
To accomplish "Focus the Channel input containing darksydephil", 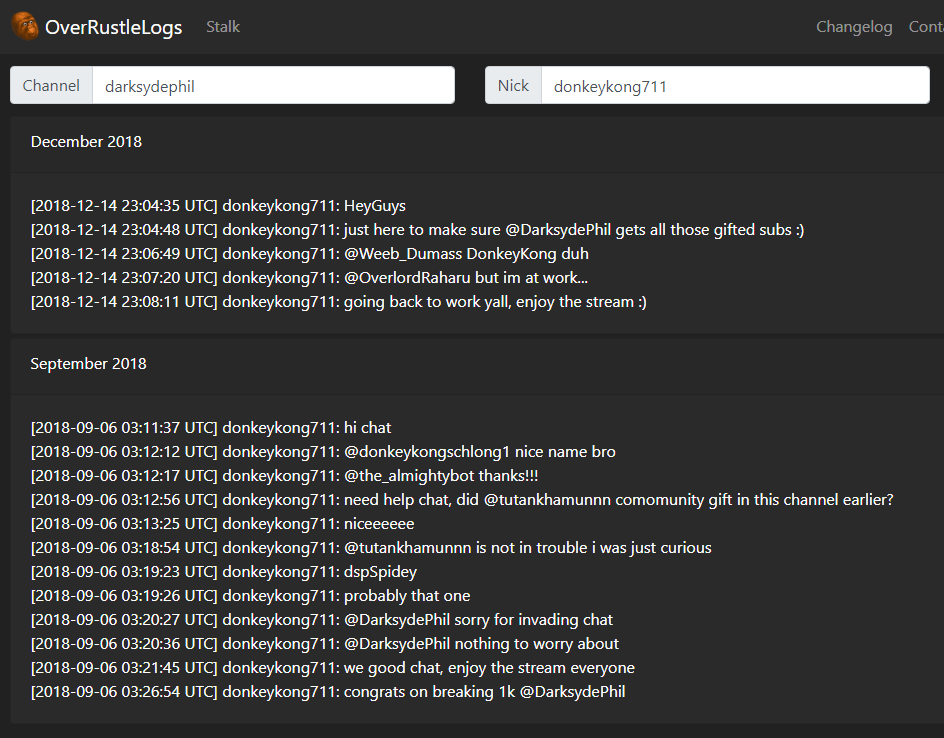I will 273,85.
